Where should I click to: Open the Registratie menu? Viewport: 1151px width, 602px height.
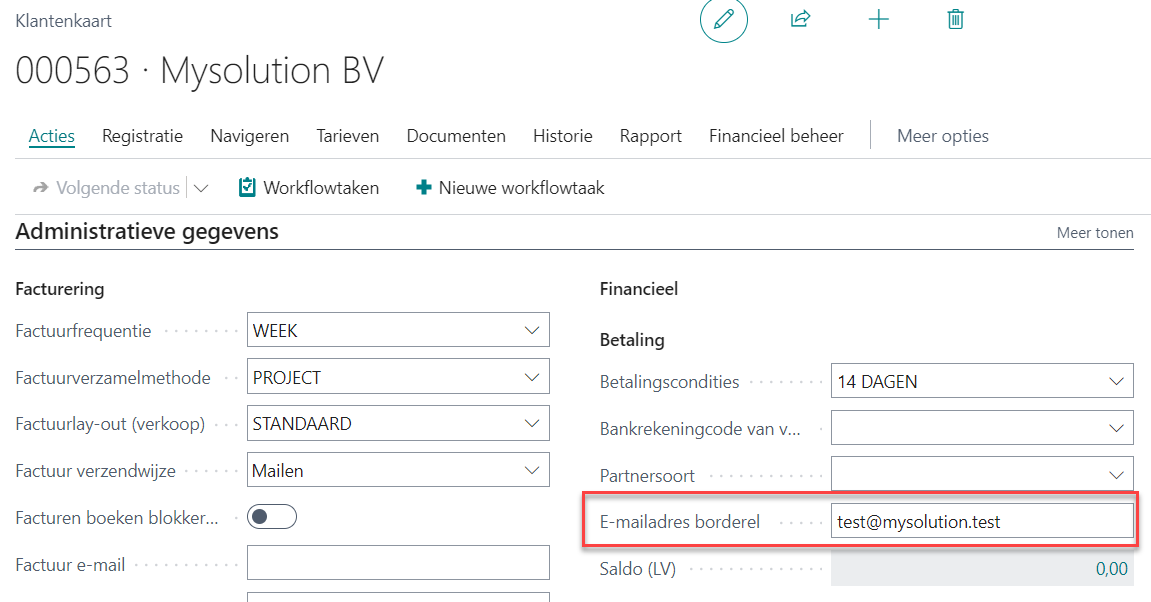click(x=142, y=136)
